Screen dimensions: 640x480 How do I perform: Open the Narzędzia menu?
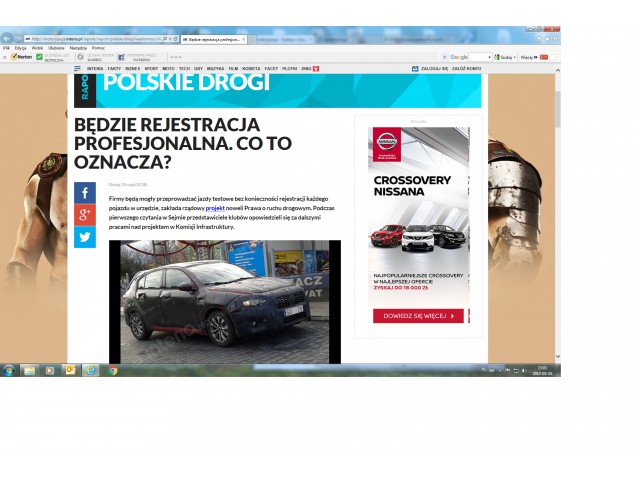tap(78, 47)
